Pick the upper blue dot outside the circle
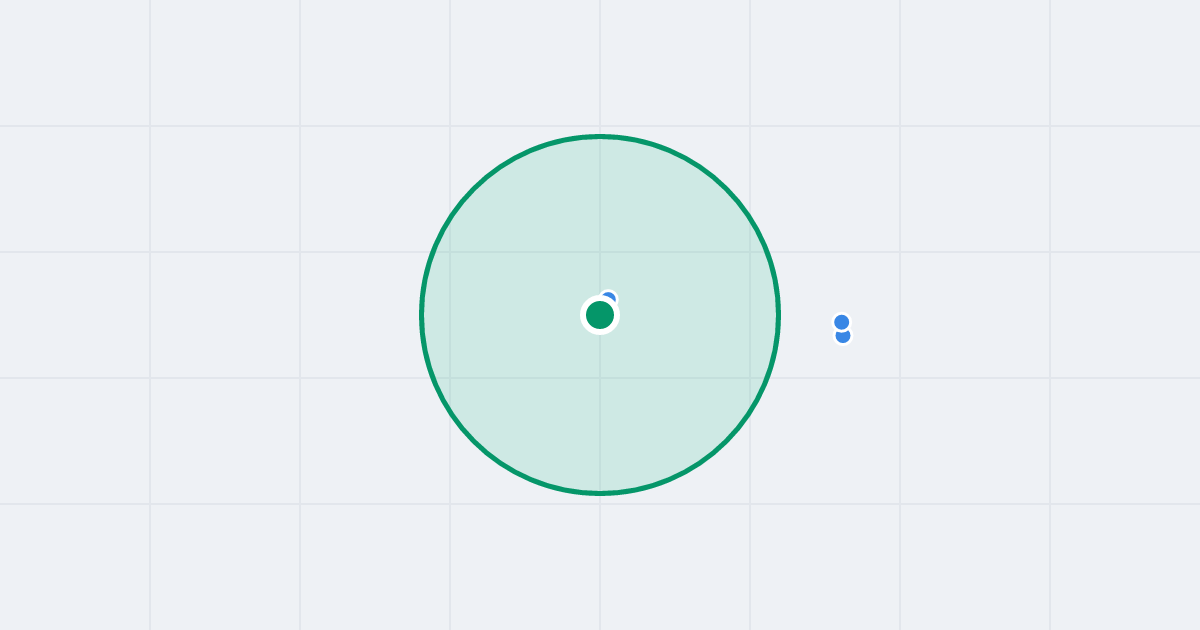Viewport: 1200px width, 630px height. pos(842,322)
